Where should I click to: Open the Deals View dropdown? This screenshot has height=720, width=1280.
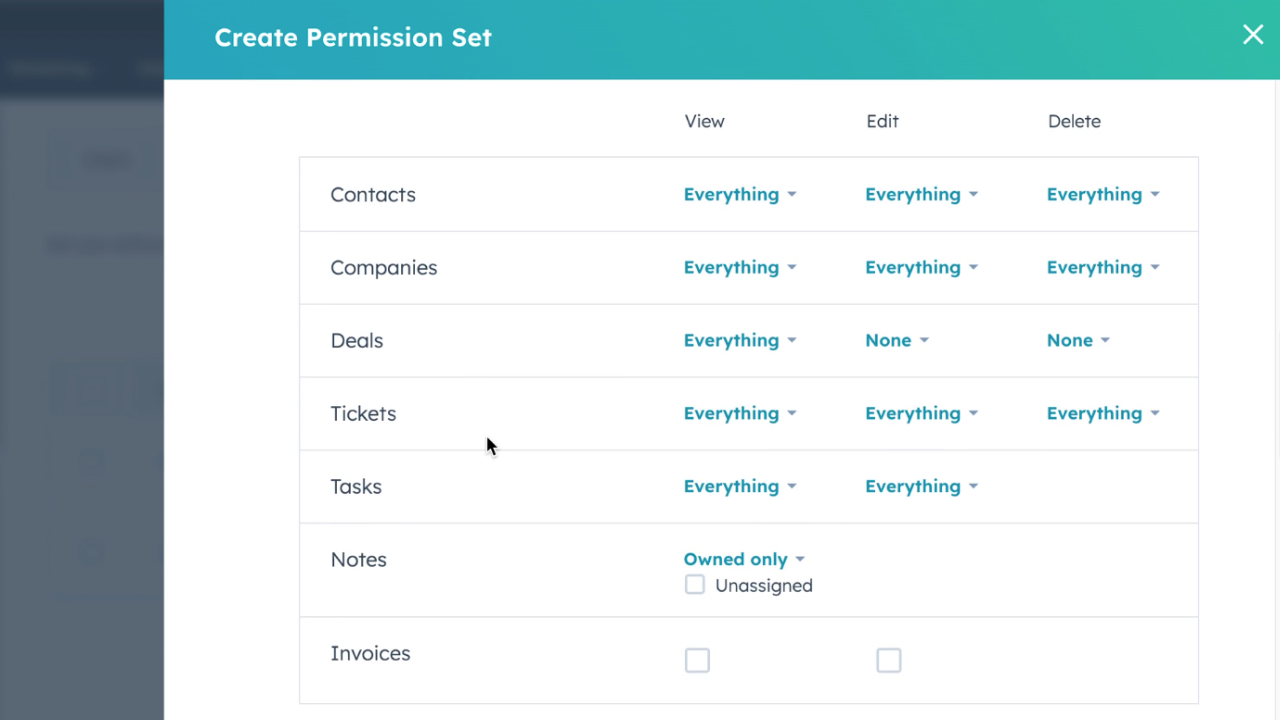tap(740, 340)
